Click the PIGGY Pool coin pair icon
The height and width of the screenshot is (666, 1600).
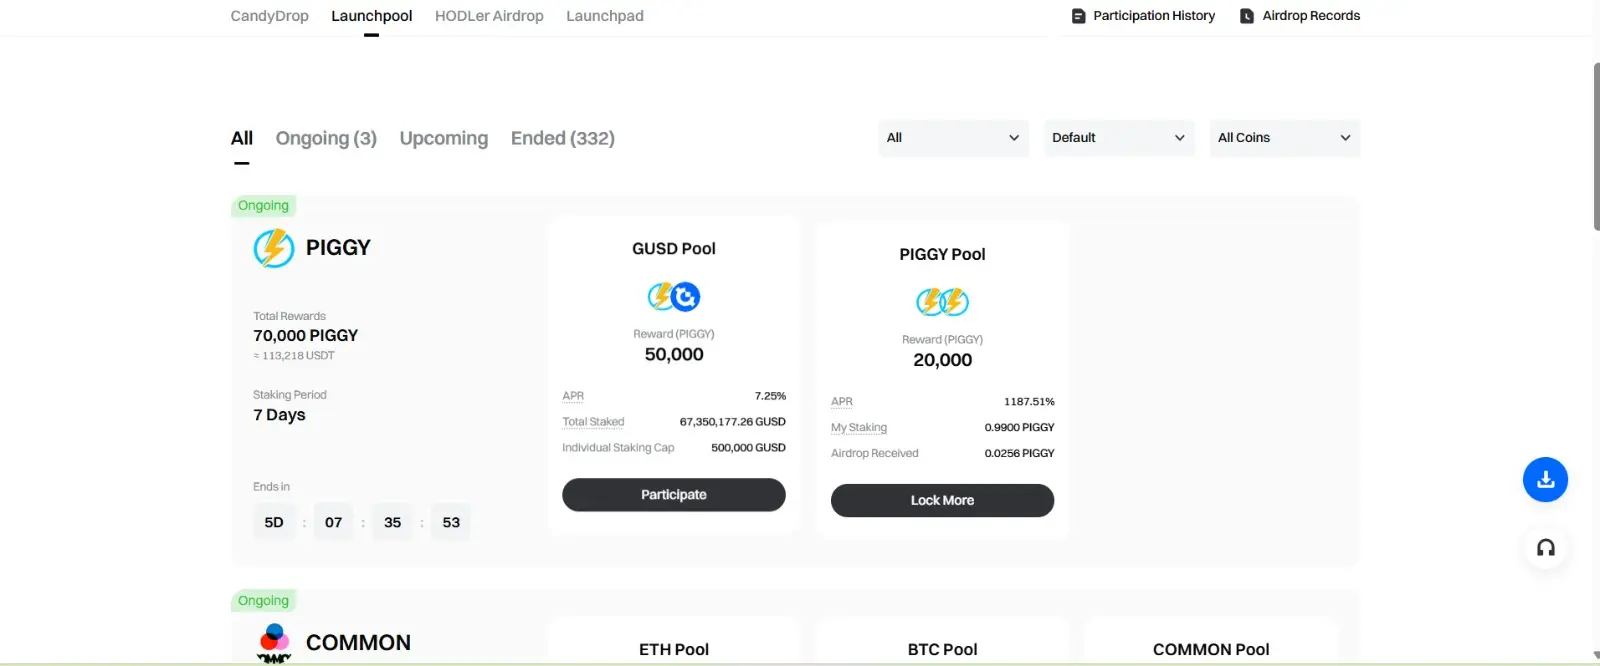point(942,302)
